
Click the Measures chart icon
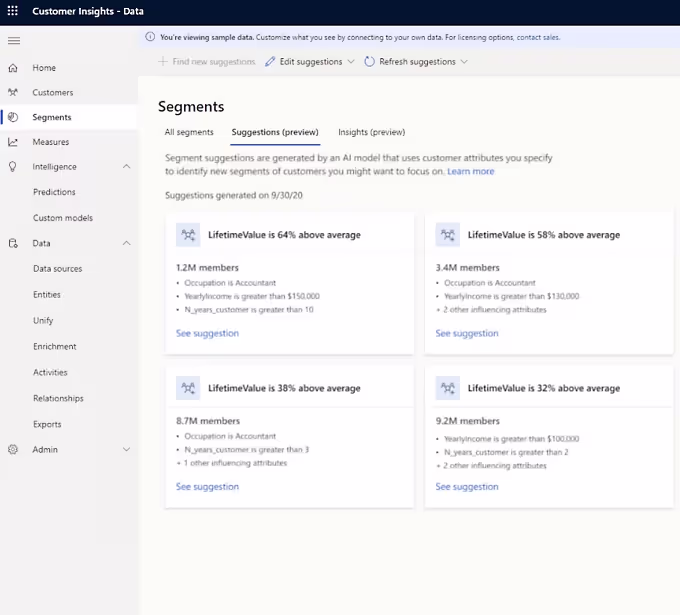tap(13, 142)
